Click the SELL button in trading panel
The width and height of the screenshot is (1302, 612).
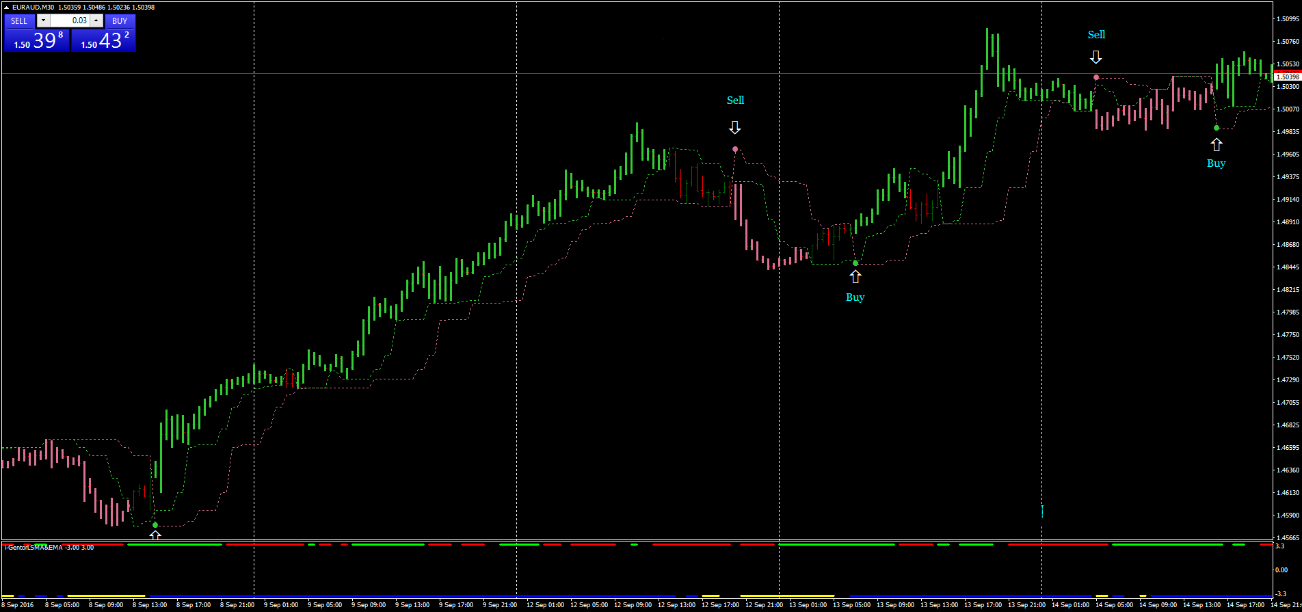[x=20, y=20]
